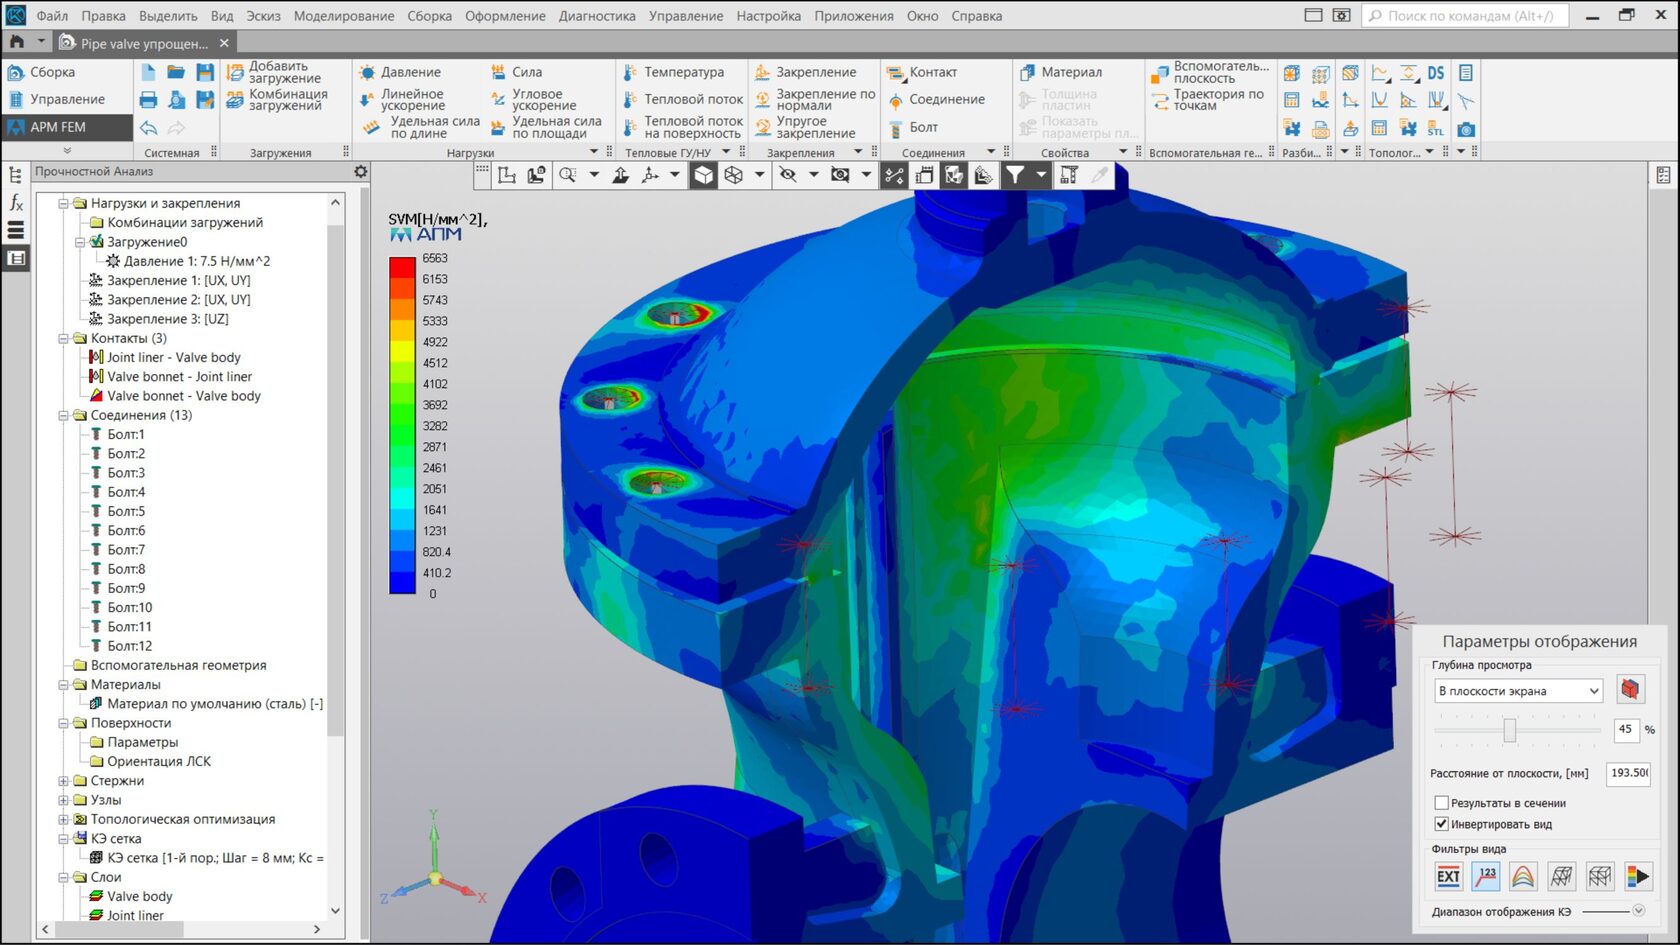
Task: Expand Диапазон отображения КЭ section
Action: pos(1638,910)
